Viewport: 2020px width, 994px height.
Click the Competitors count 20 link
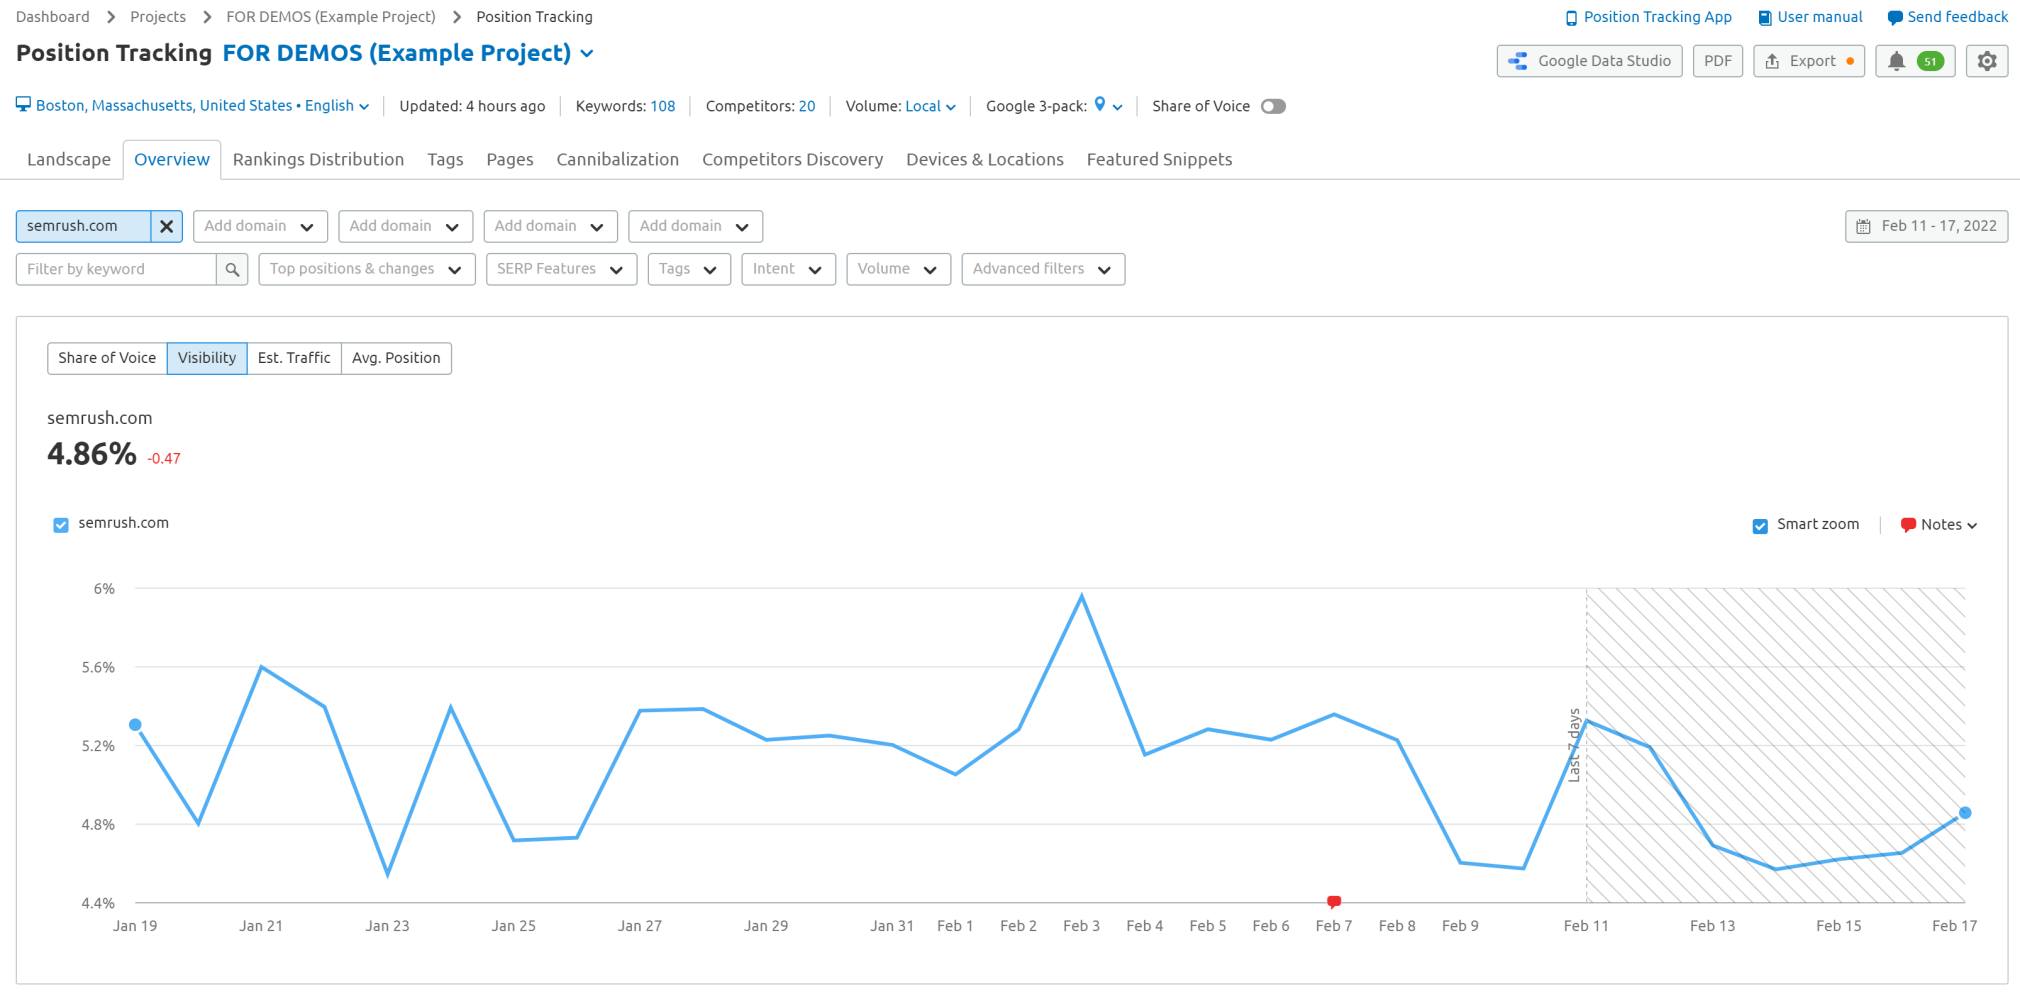click(x=807, y=106)
